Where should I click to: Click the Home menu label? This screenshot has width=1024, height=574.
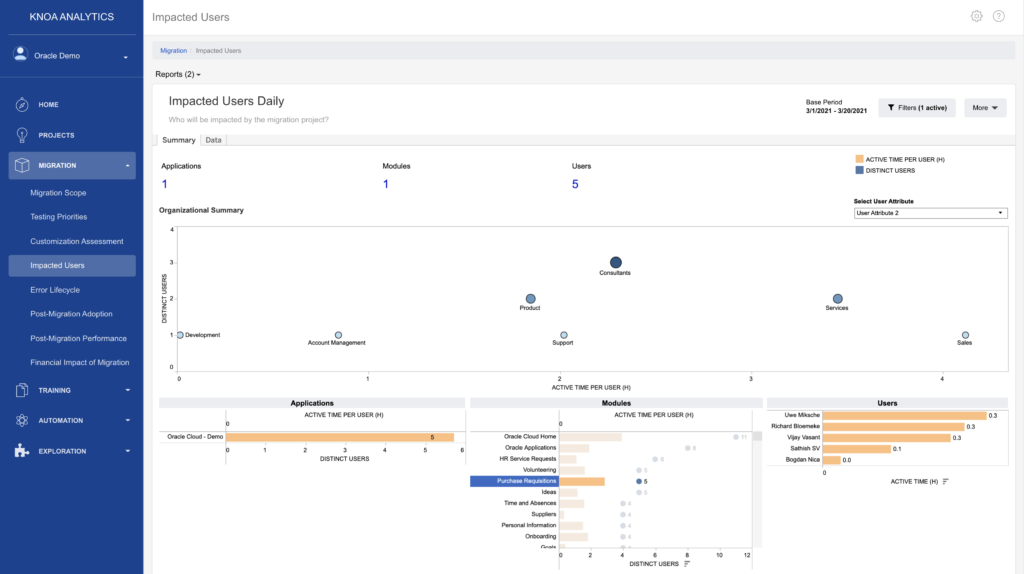48,104
